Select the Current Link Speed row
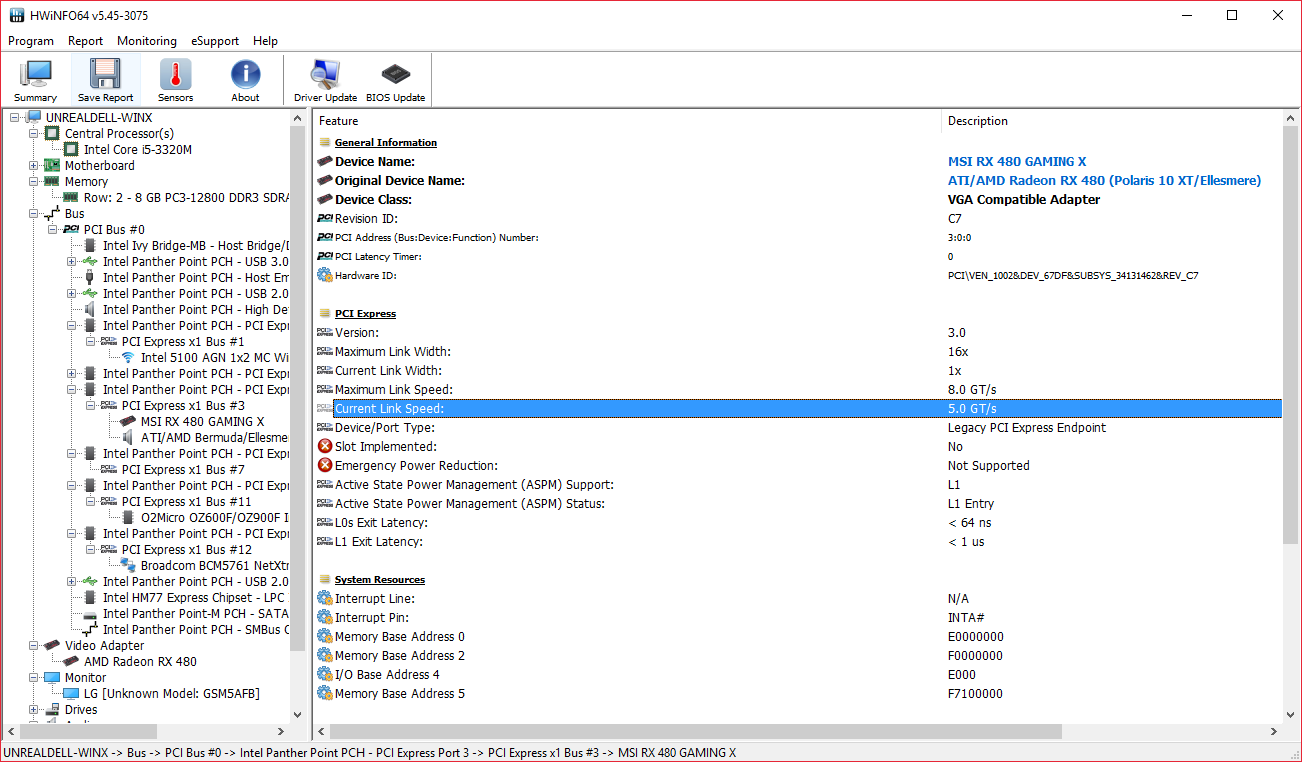This screenshot has height=762, width=1302. click(x=798, y=408)
